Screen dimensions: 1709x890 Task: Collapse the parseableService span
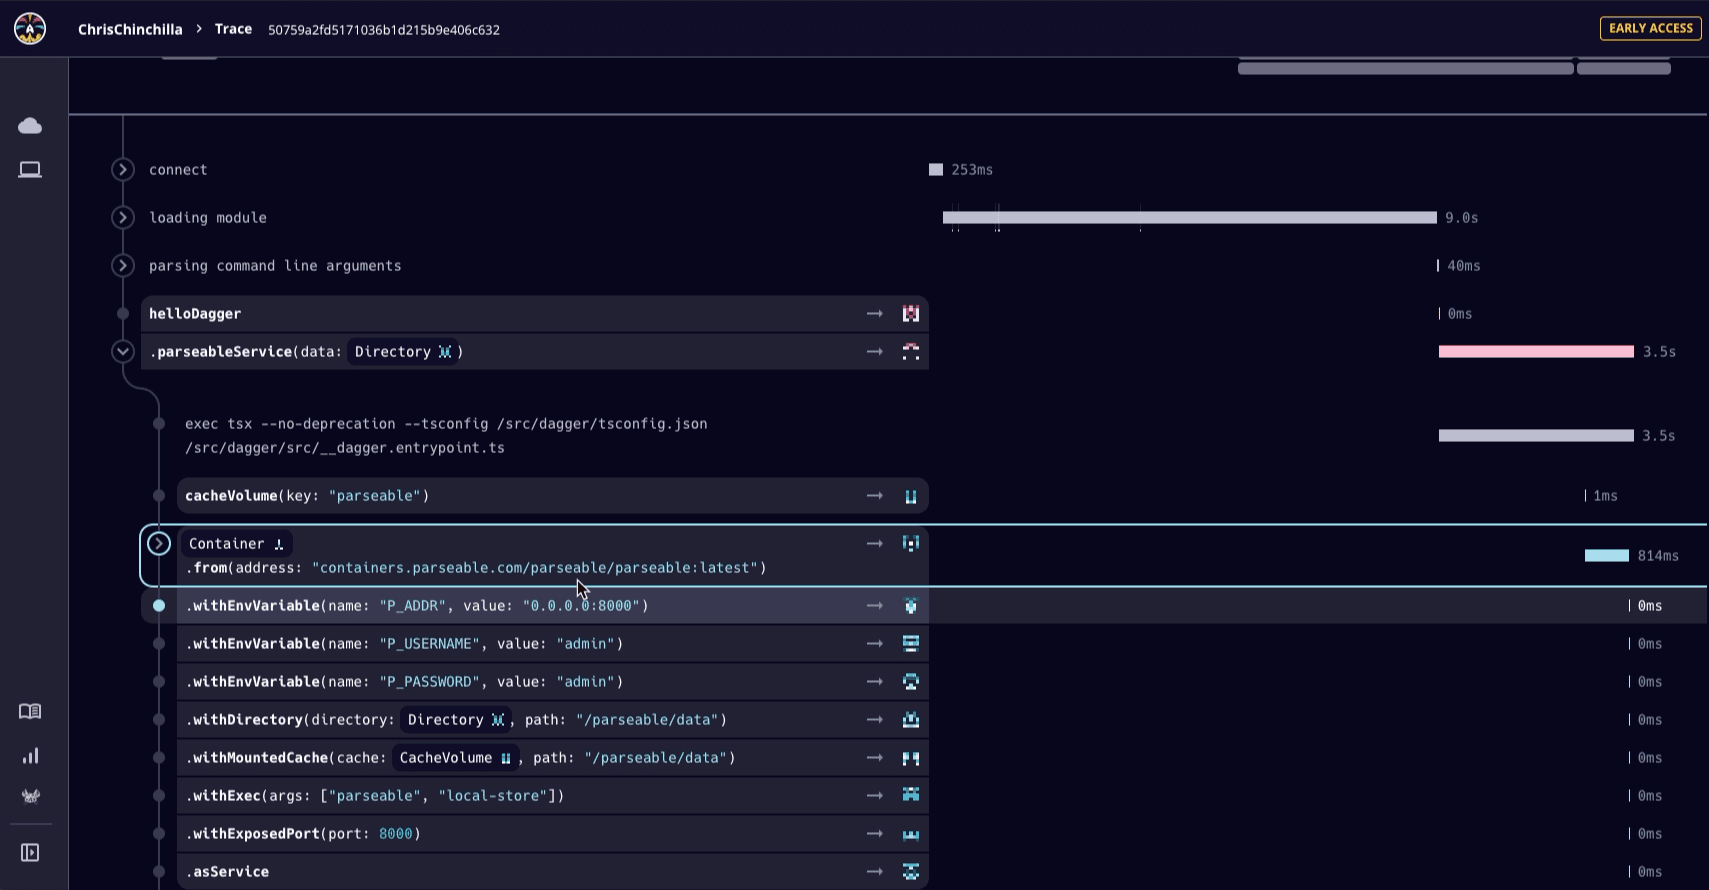point(123,352)
